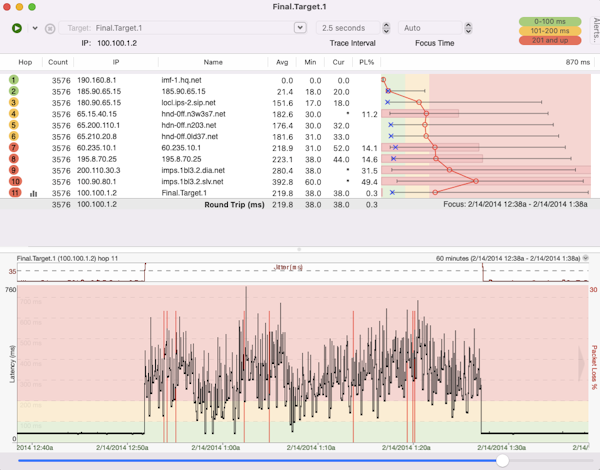Click the timeline slider handle at bottom

(502, 461)
